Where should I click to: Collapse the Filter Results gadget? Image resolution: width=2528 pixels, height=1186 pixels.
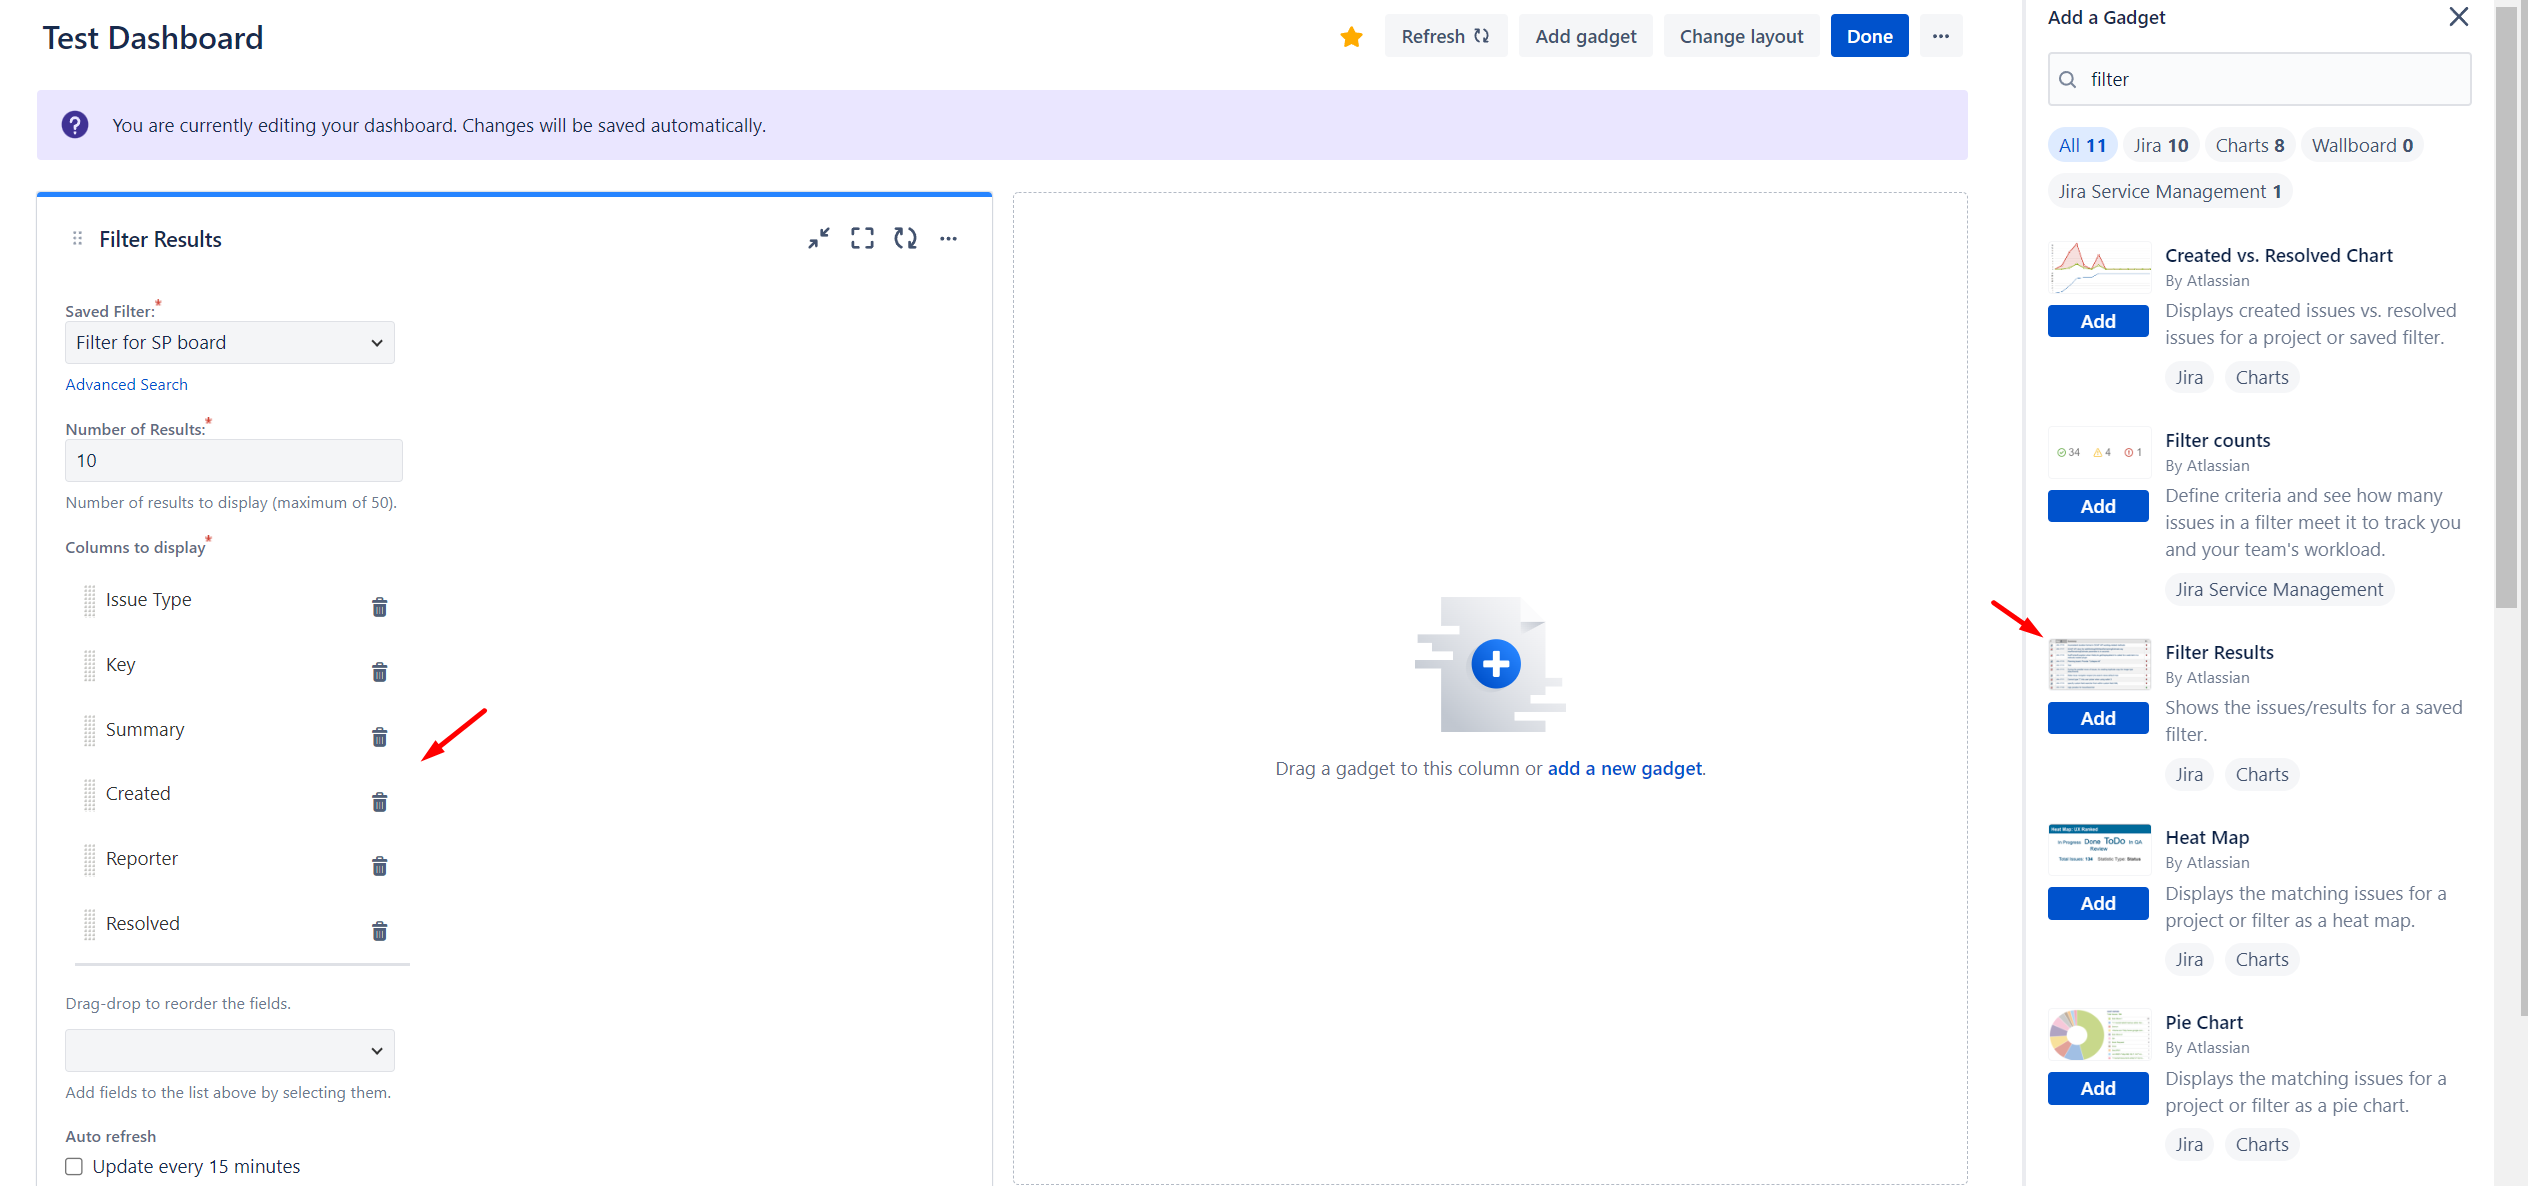[819, 238]
